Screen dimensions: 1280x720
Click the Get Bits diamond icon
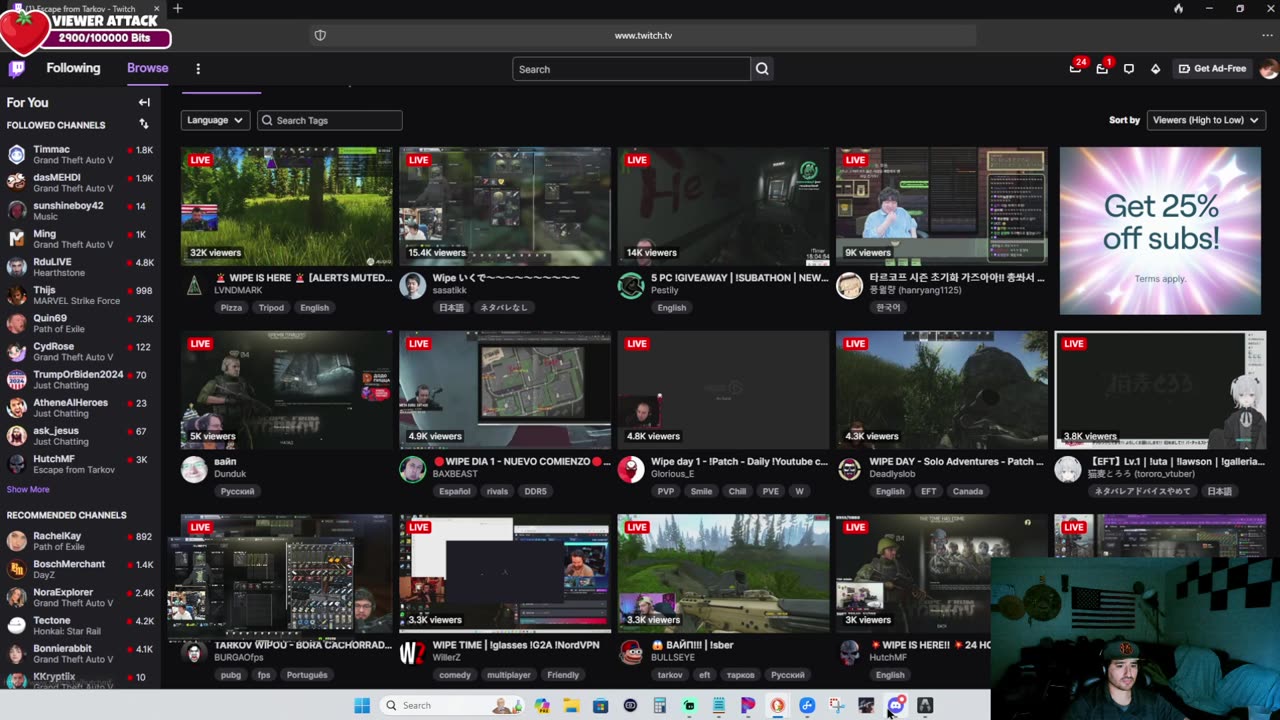[x=1155, y=68]
